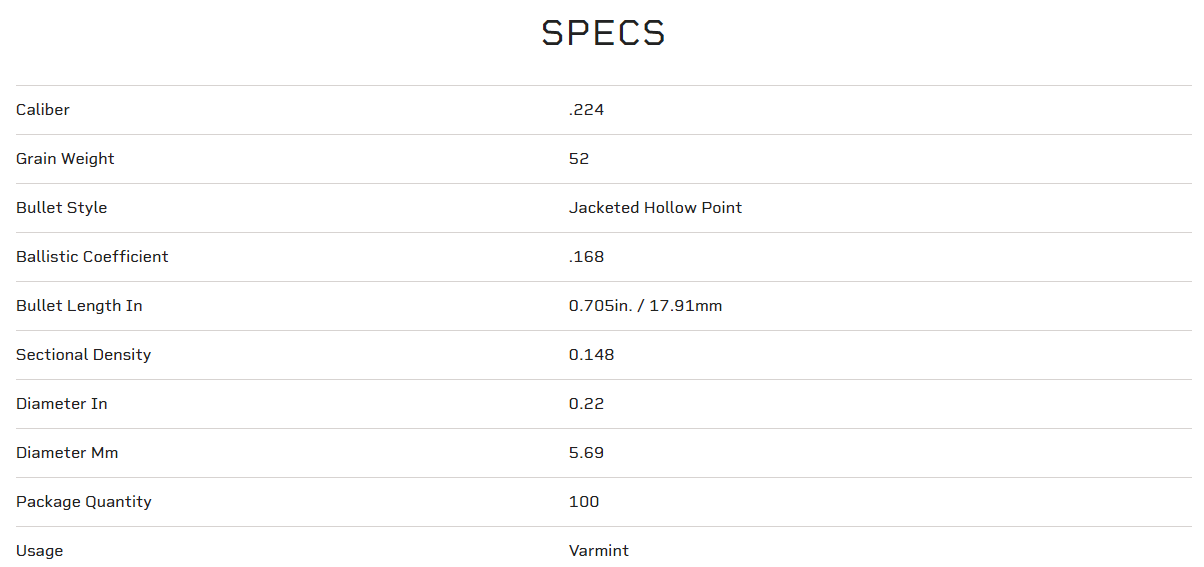Select the 5.69 diameter value
Image resolution: width=1204 pixels, height=567 pixels.
click(586, 453)
